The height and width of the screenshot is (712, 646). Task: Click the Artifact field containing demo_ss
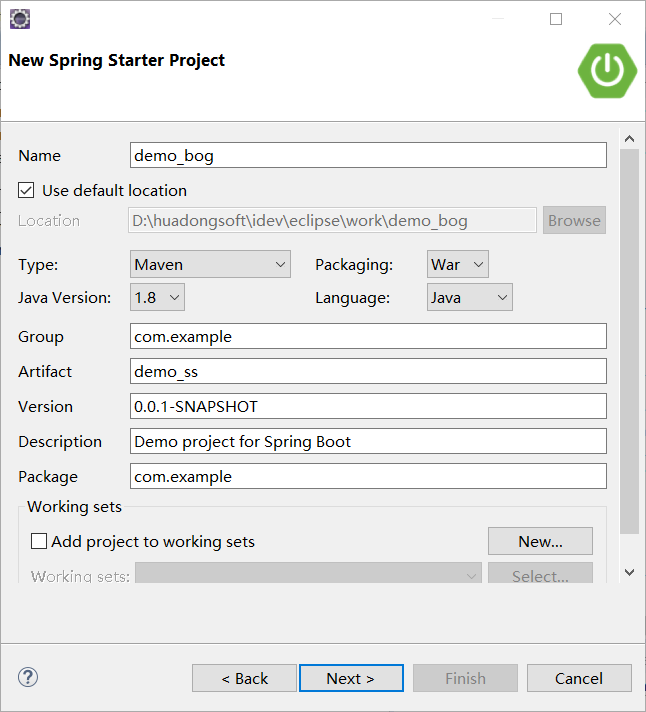pyautogui.click(x=368, y=371)
